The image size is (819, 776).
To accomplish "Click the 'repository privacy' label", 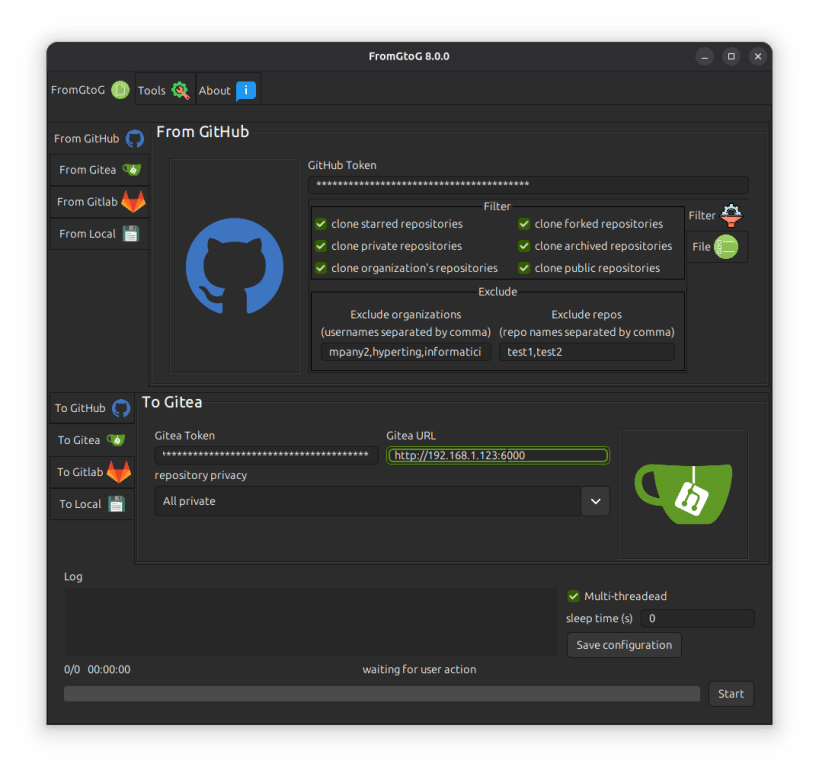I will 201,475.
